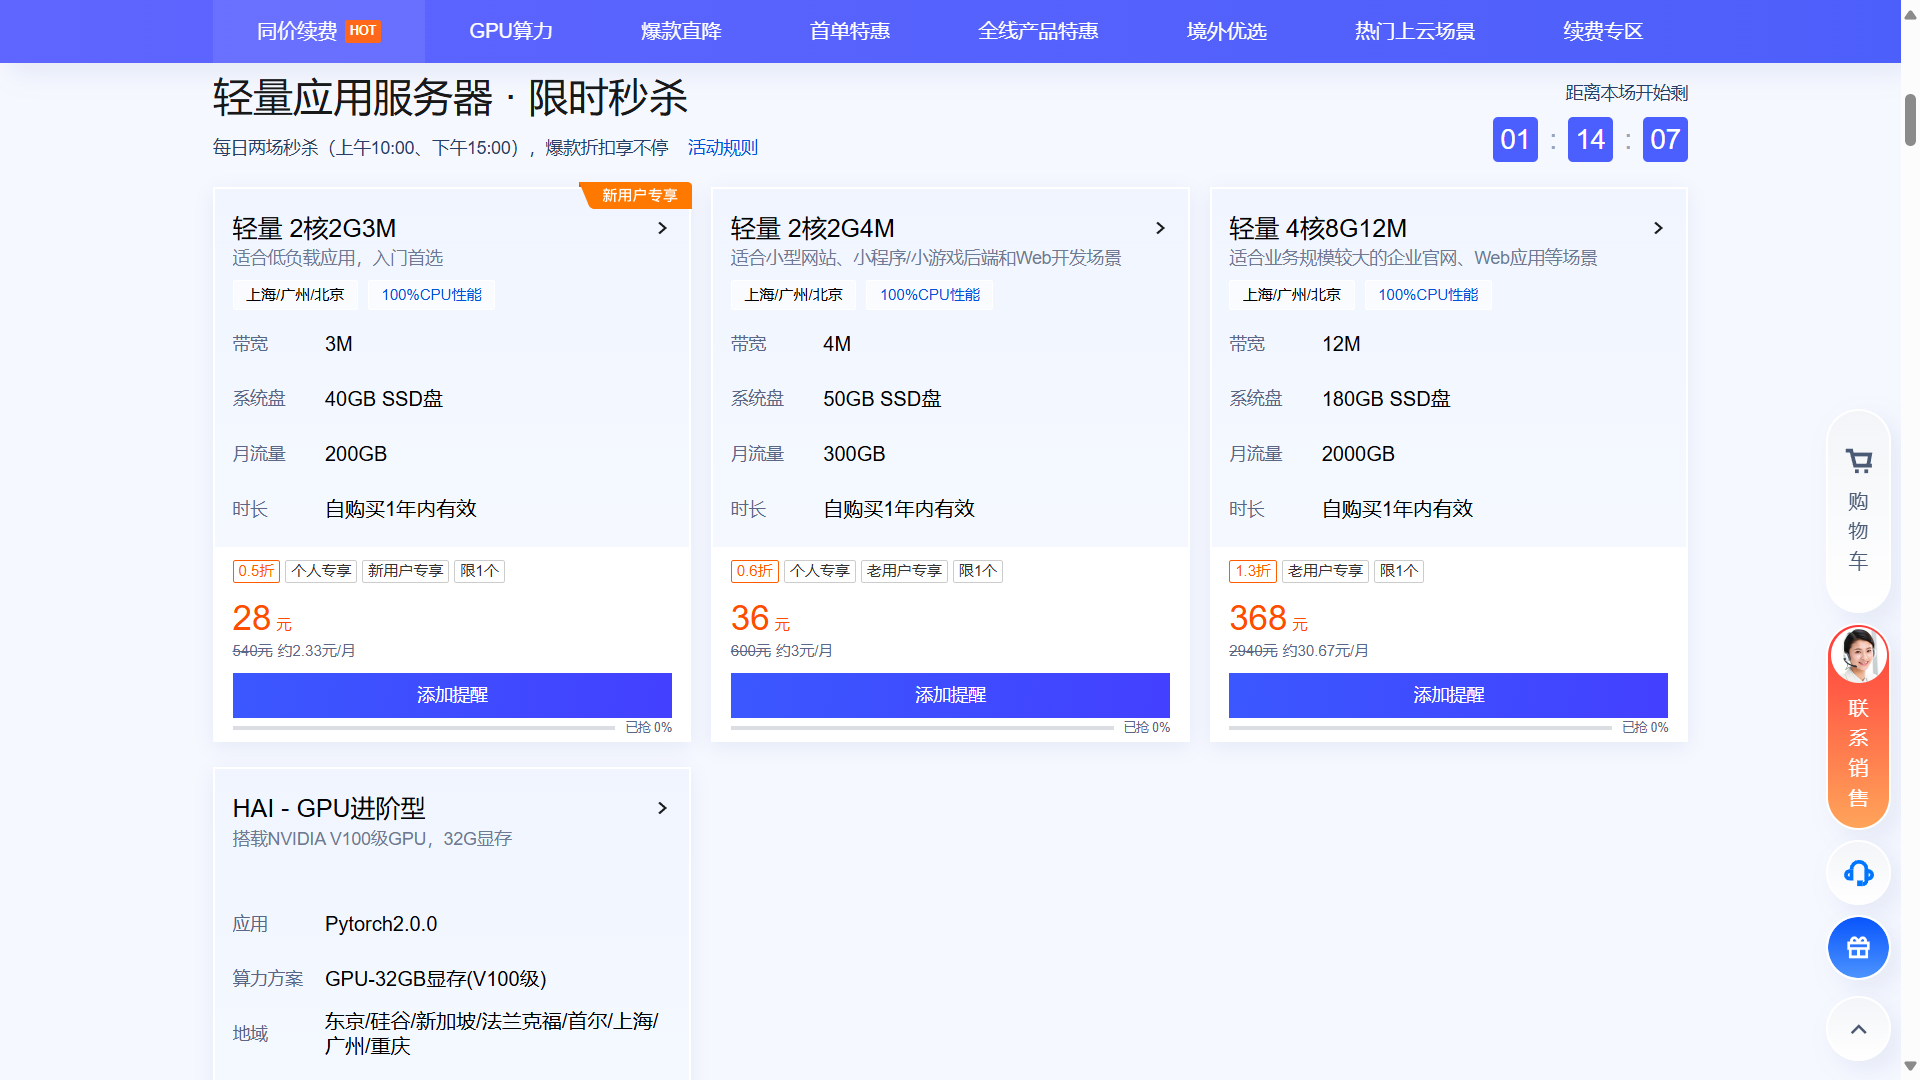Open the 续费专区 section

click(x=1603, y=31)
